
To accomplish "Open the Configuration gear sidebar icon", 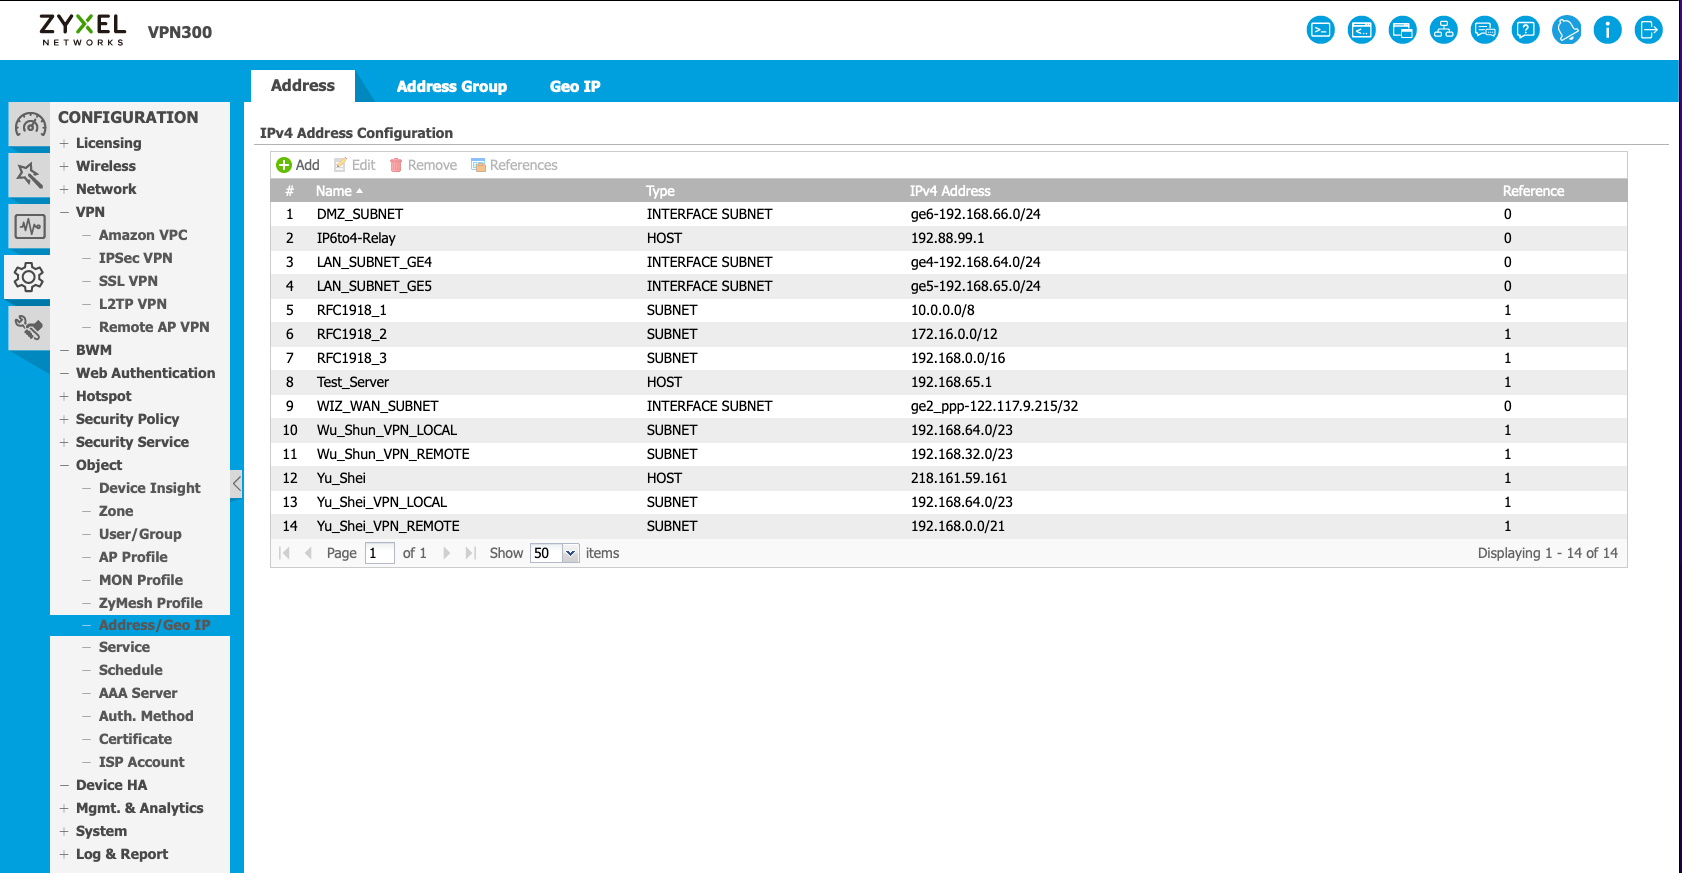I will [x=28, y=277].
